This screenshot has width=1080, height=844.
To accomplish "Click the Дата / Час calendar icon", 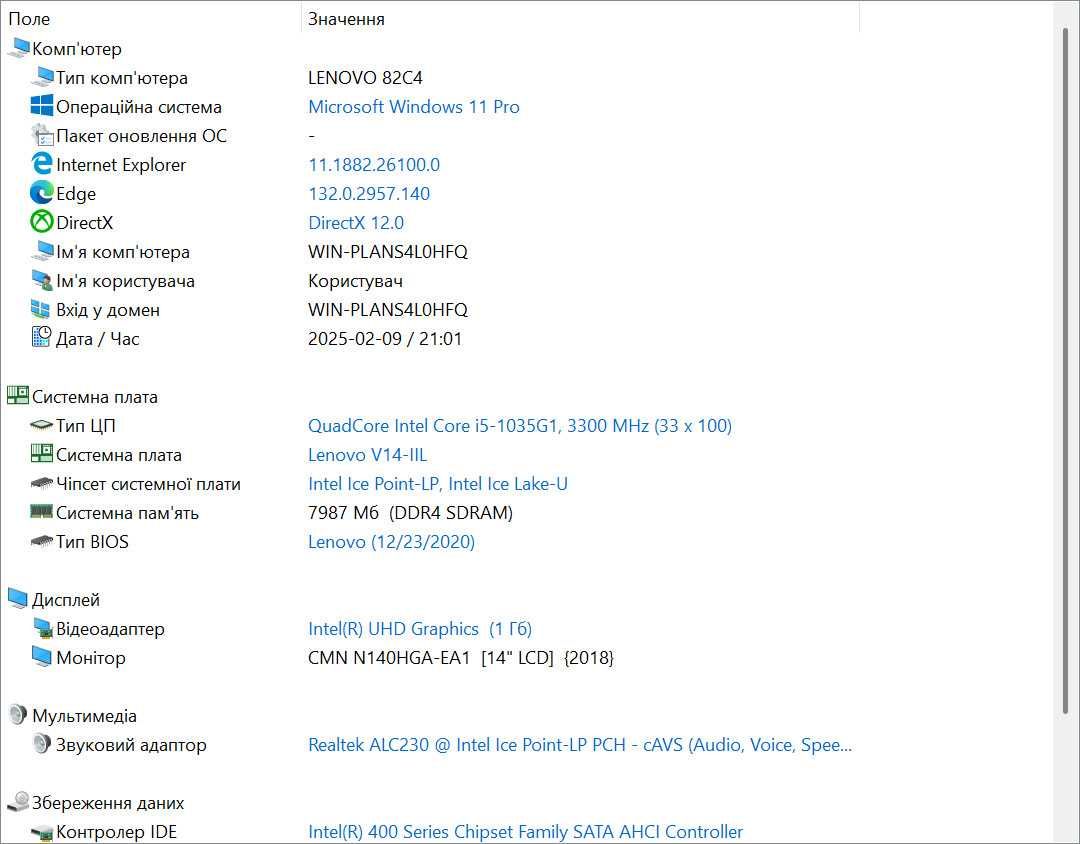I will click(x=41, y=338).
